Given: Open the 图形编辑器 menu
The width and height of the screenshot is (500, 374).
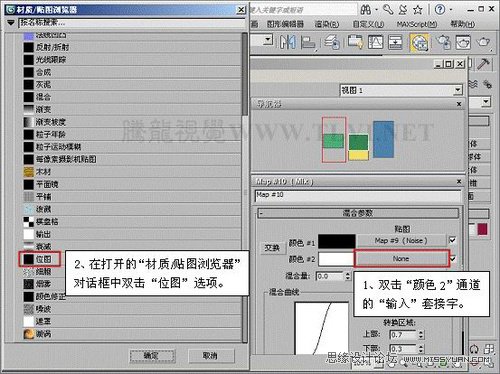Looking at the screenshot, I should pos(285,24).
